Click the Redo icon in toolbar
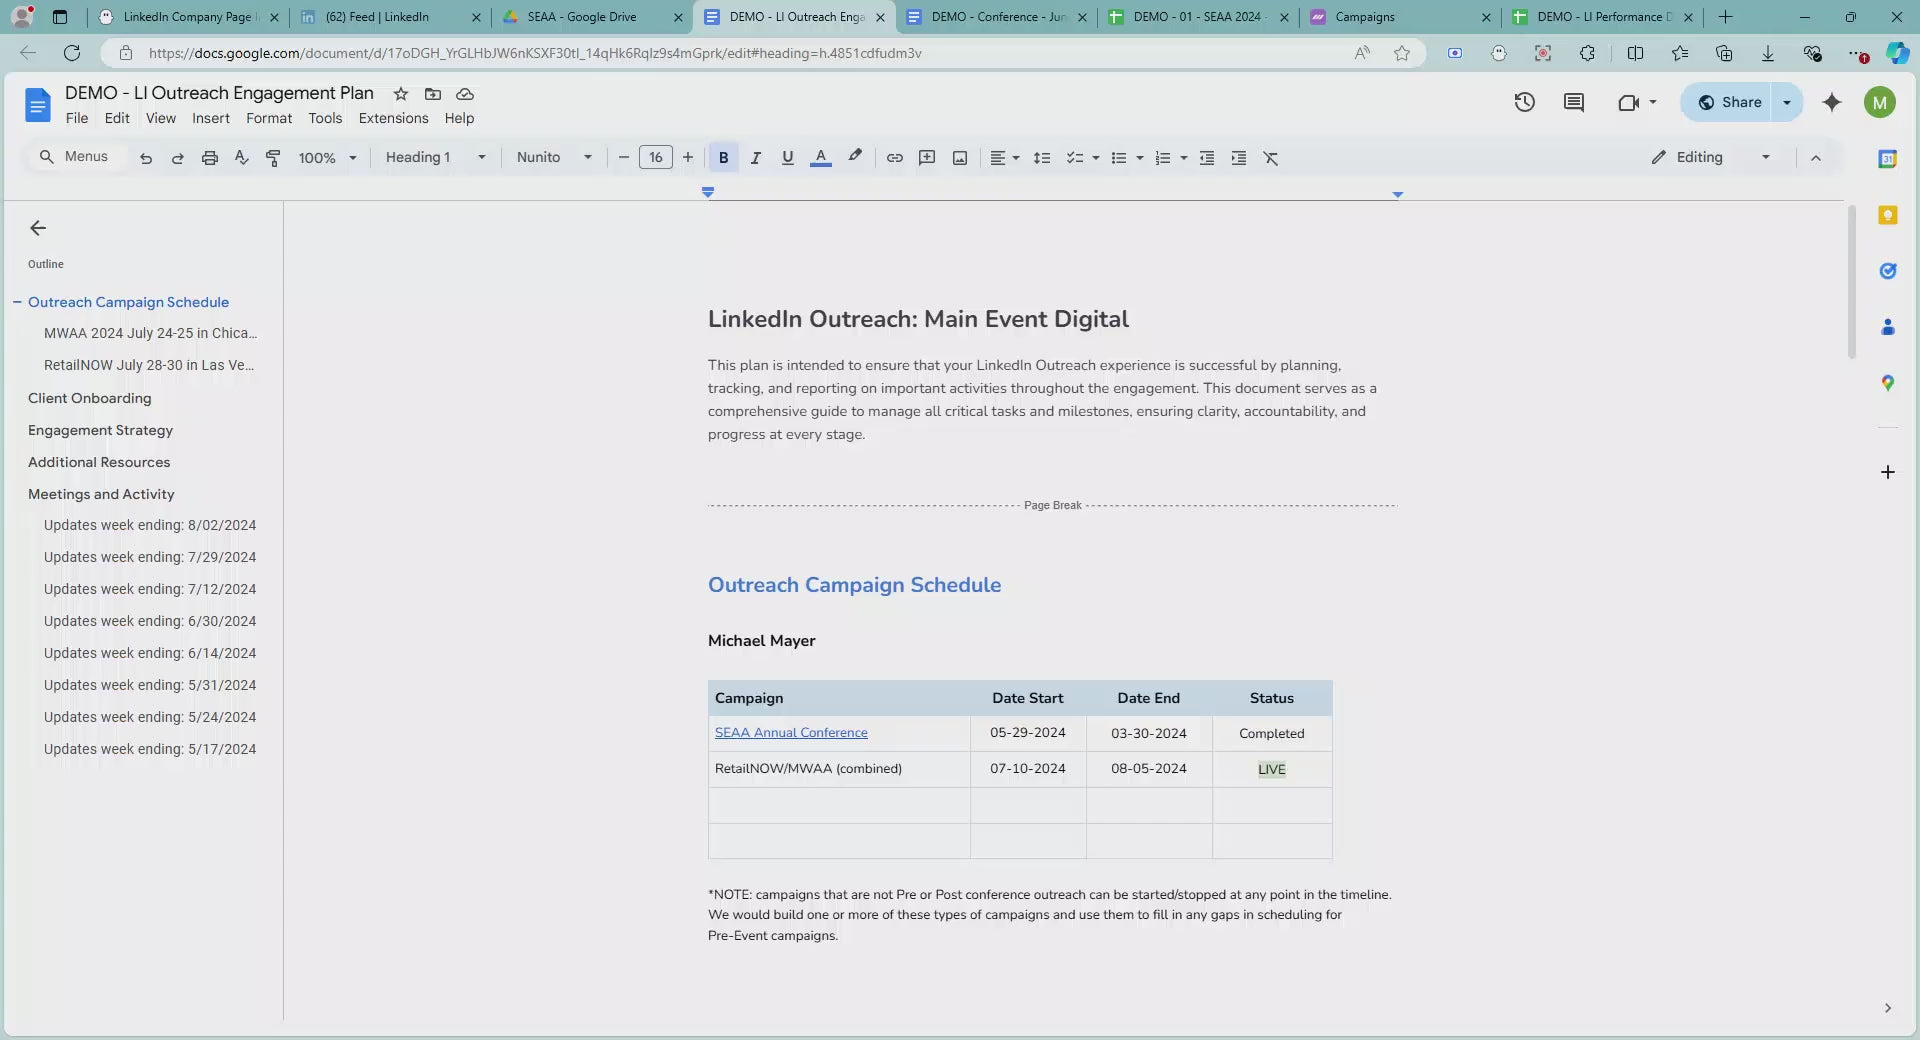The width and height of the screenshot is (1920, 1040). tap(178, 158)
